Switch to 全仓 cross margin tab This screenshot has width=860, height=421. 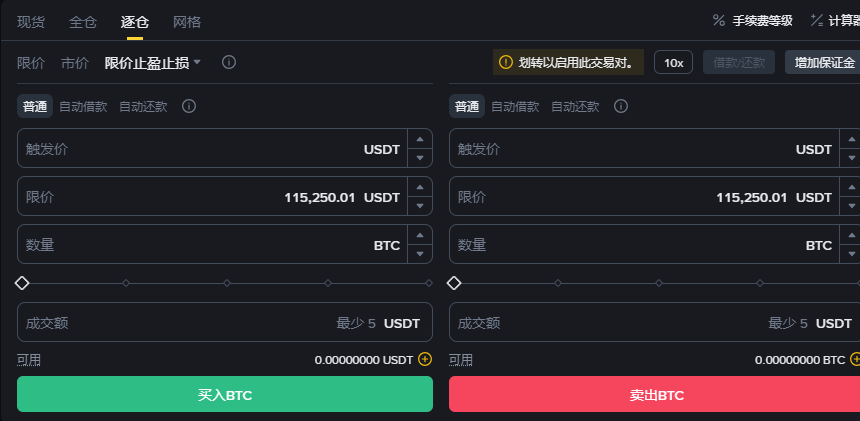click(83, 22)
